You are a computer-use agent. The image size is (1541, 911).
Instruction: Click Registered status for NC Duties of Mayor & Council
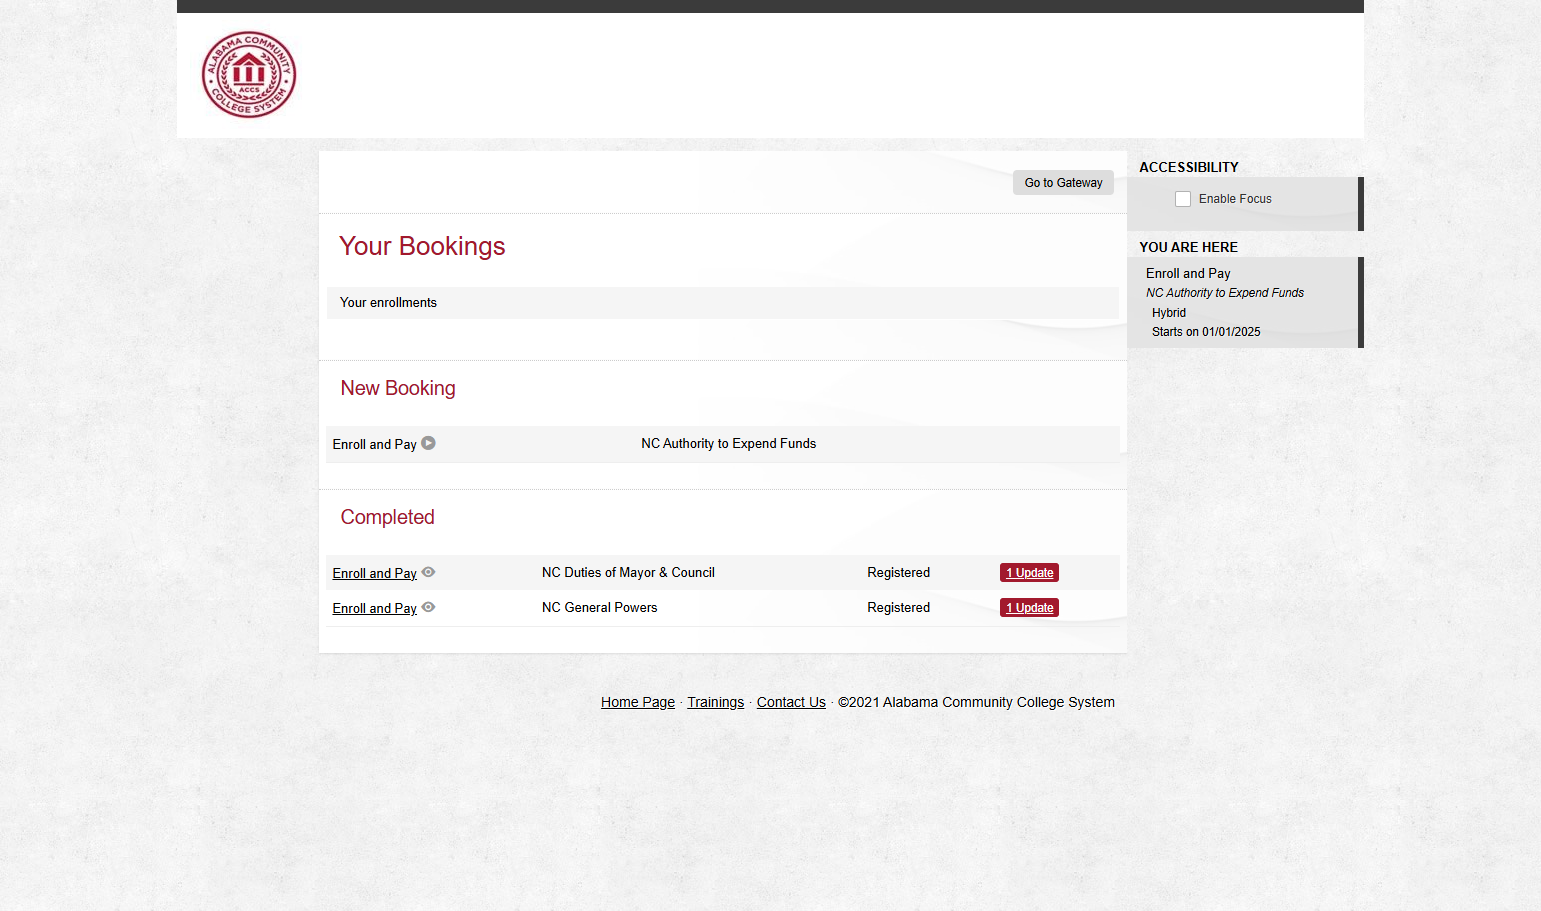[x=898, y=572]
